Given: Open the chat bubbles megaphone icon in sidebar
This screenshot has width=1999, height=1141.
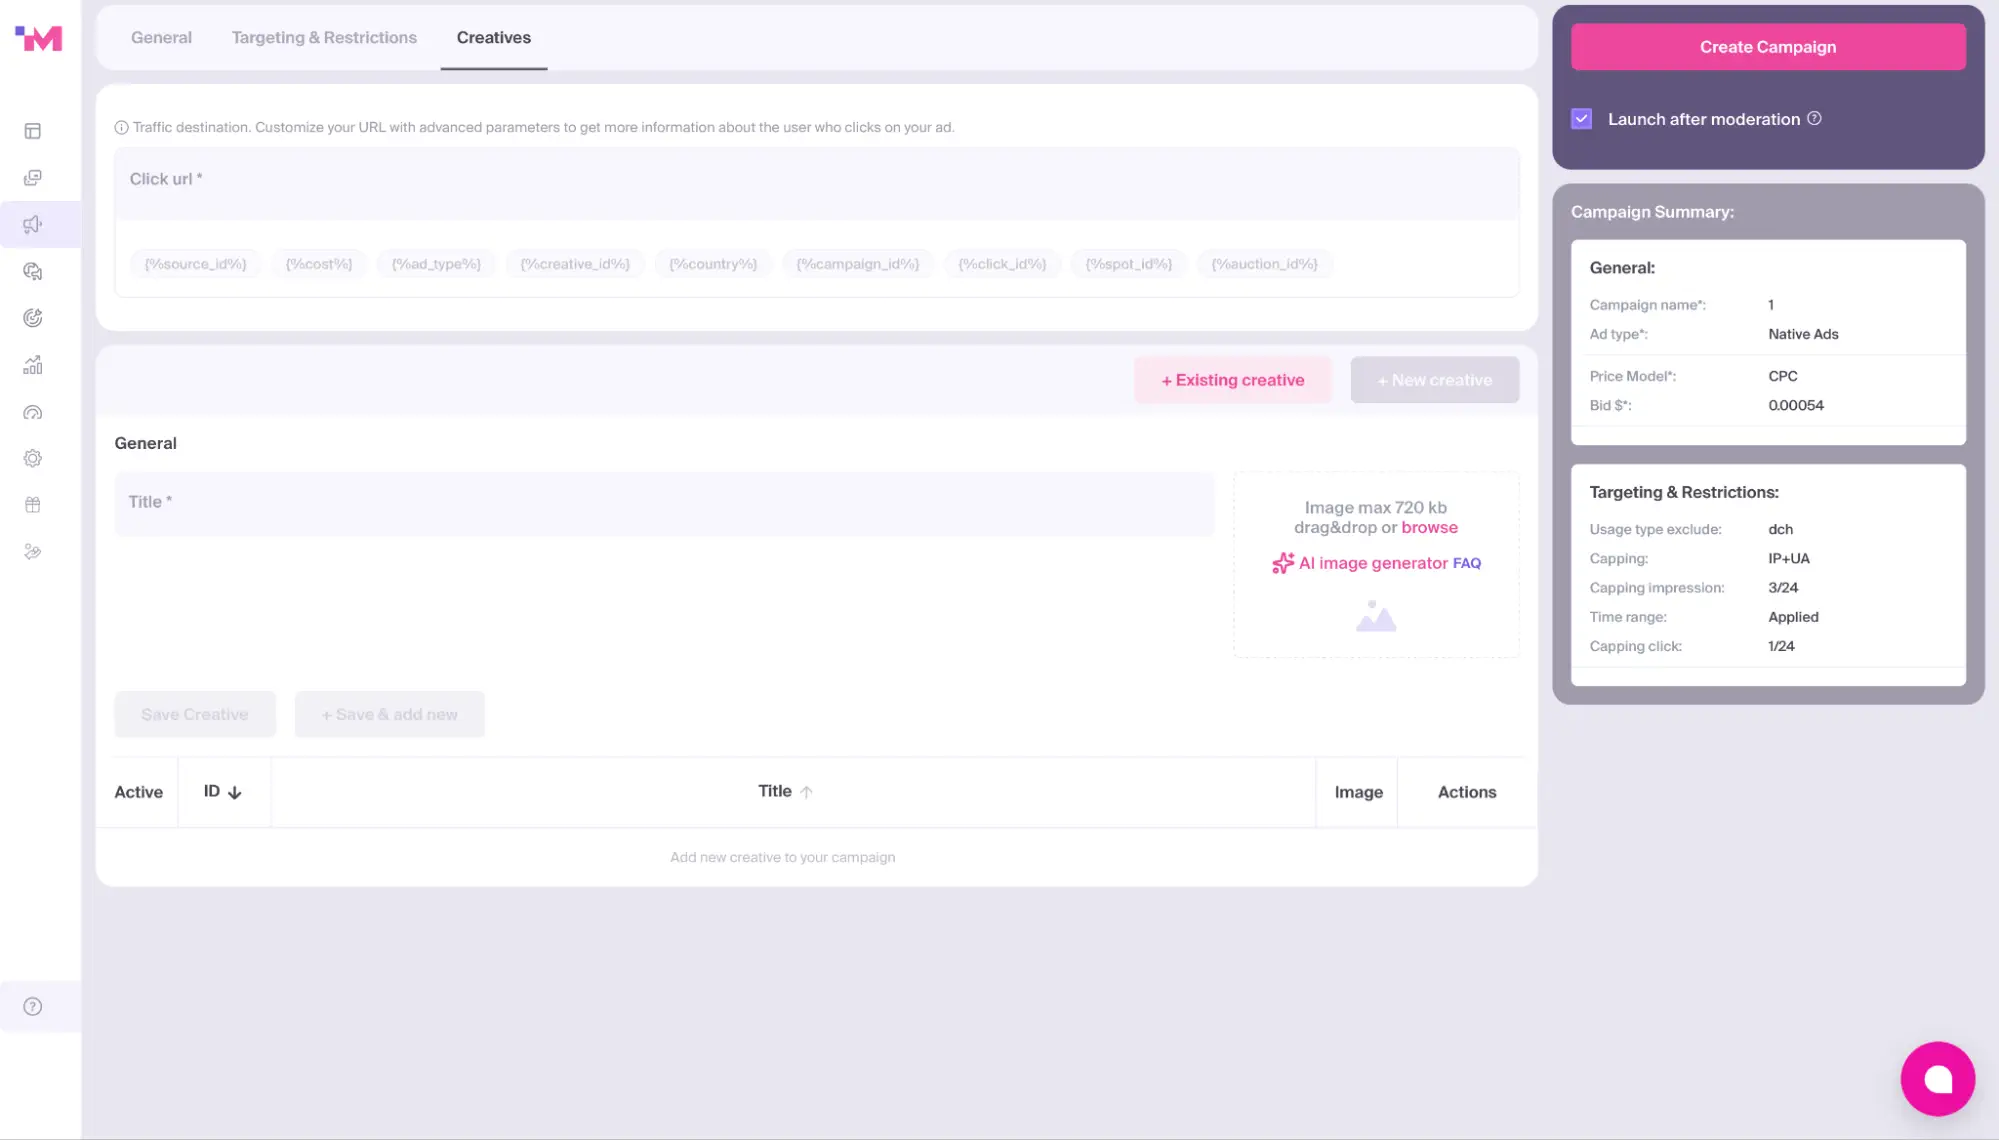Looking at the screenshot, I should [33, 271].
